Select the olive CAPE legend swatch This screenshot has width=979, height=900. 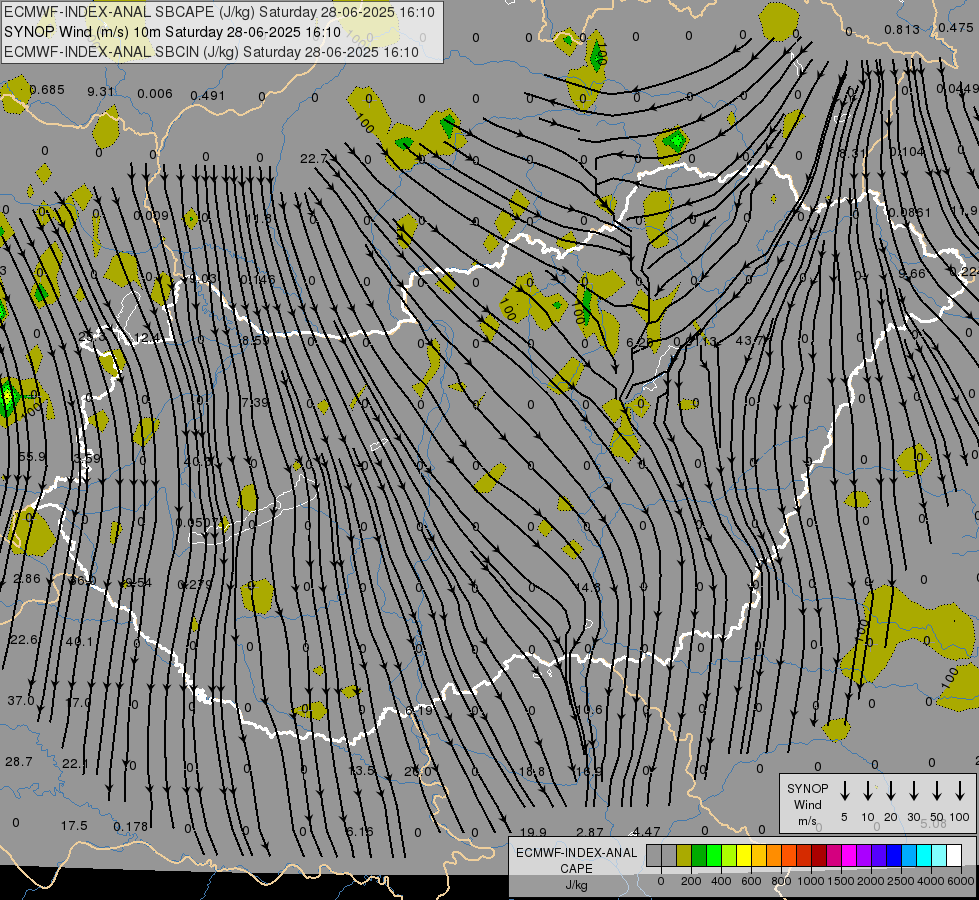[x=684, y=856]
